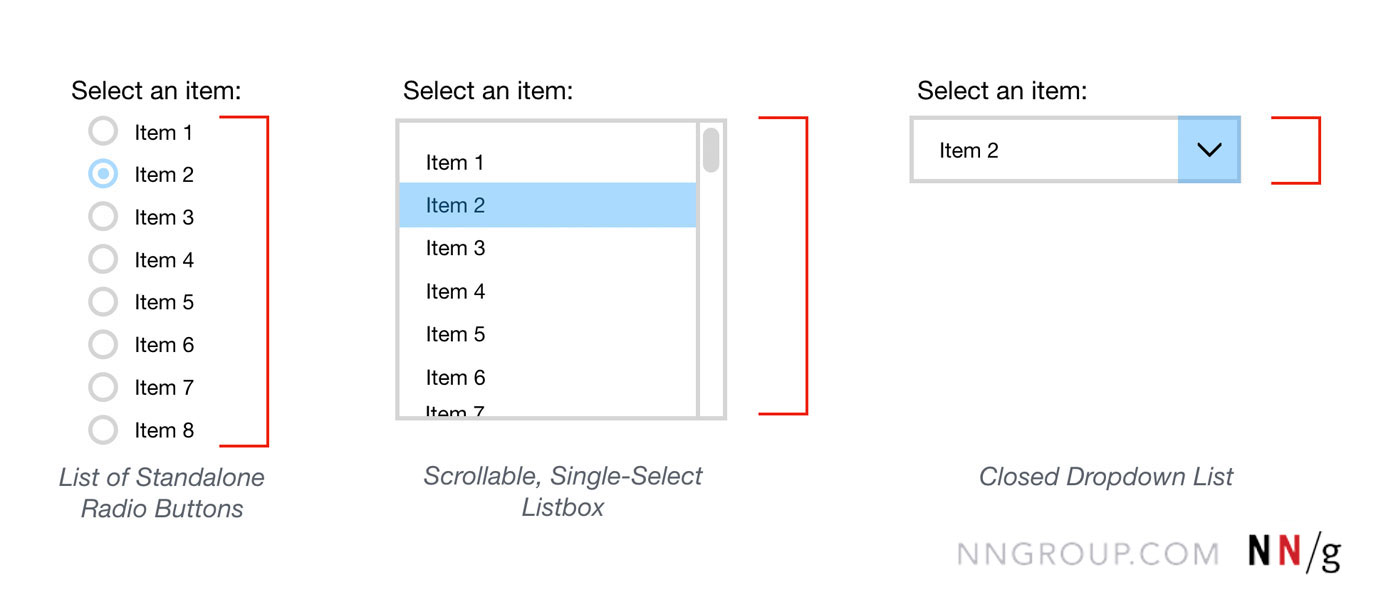Select the Item 4 radio button
Screen dimensions: 1384x604
tap(103, 260)
